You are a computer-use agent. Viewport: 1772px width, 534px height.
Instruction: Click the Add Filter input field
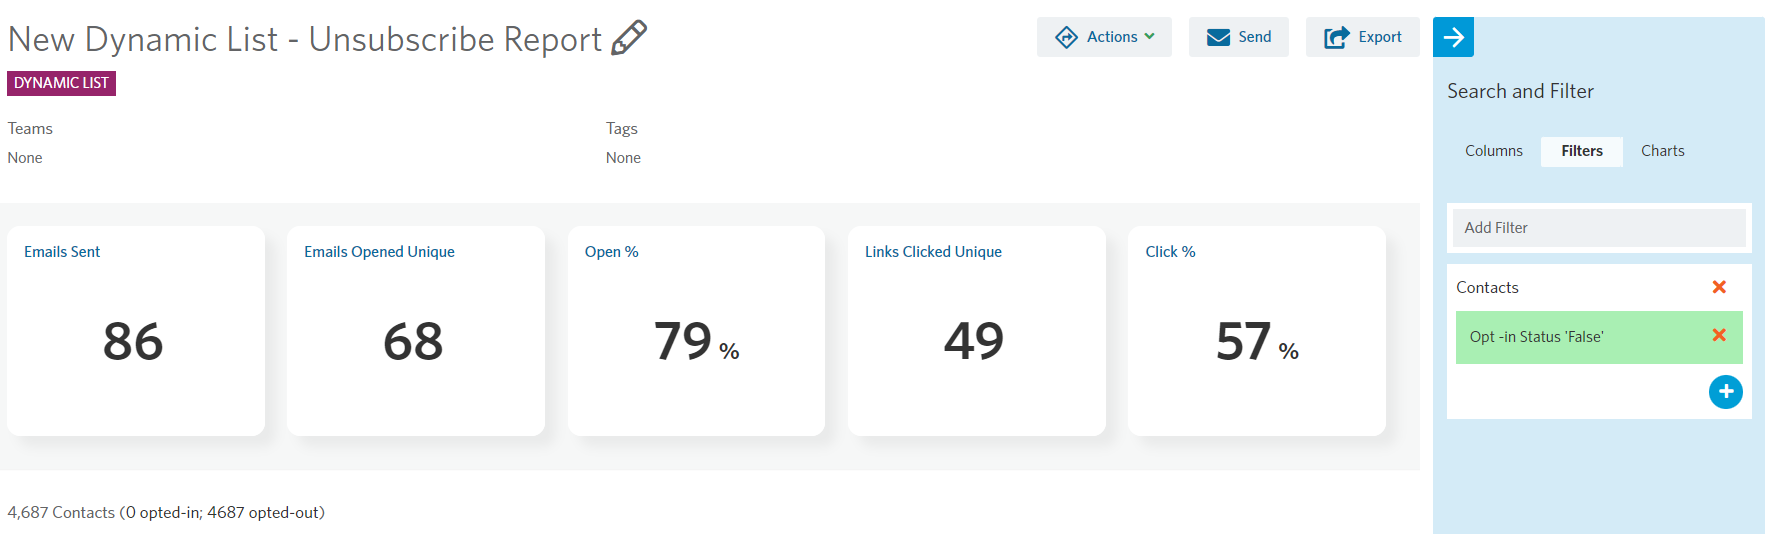[1598, 228]
